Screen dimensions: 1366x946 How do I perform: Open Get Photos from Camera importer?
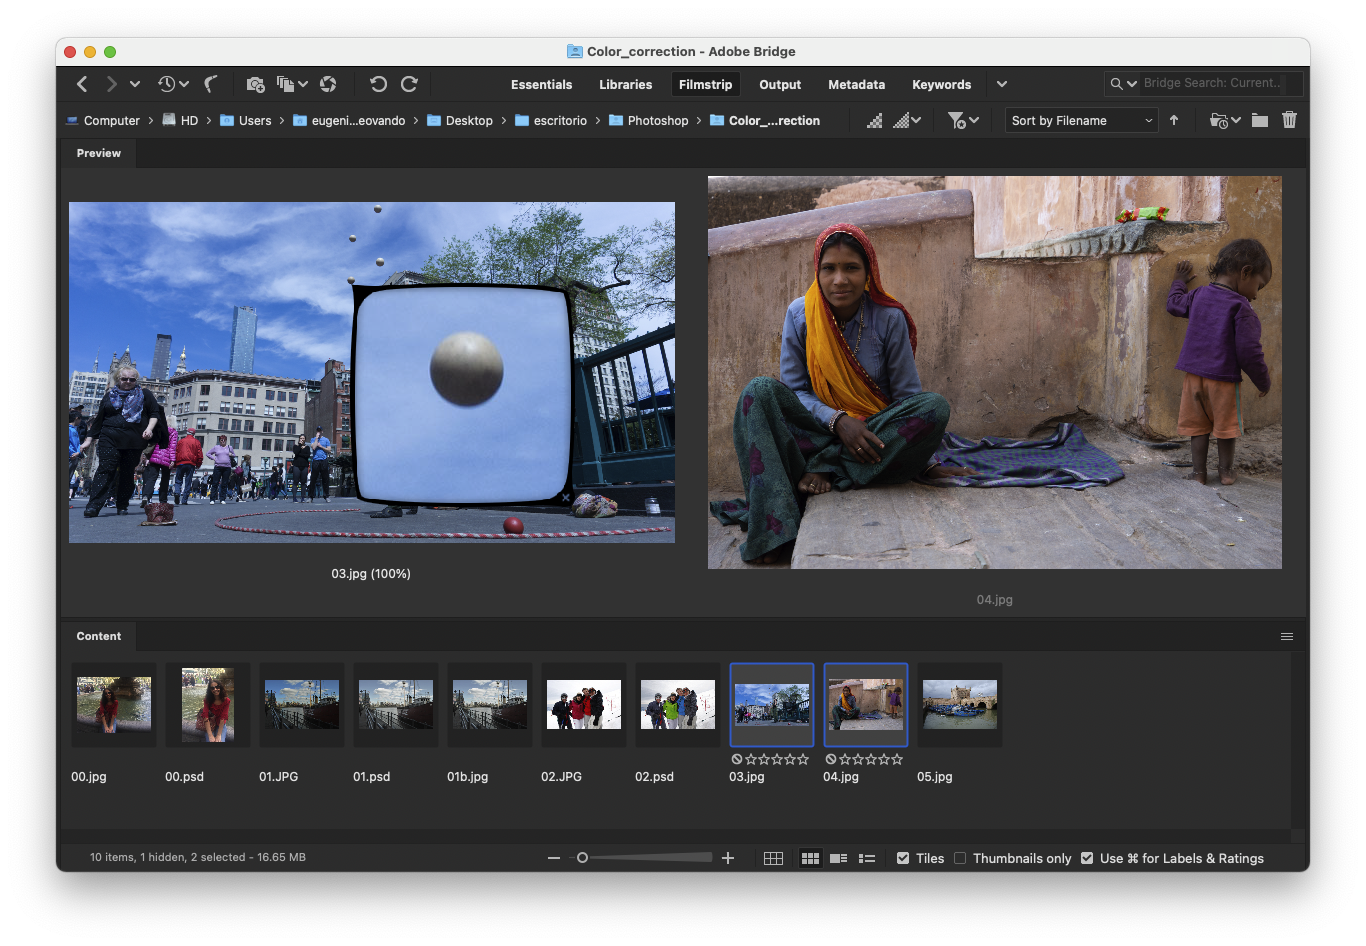click(x=255, y=84)
